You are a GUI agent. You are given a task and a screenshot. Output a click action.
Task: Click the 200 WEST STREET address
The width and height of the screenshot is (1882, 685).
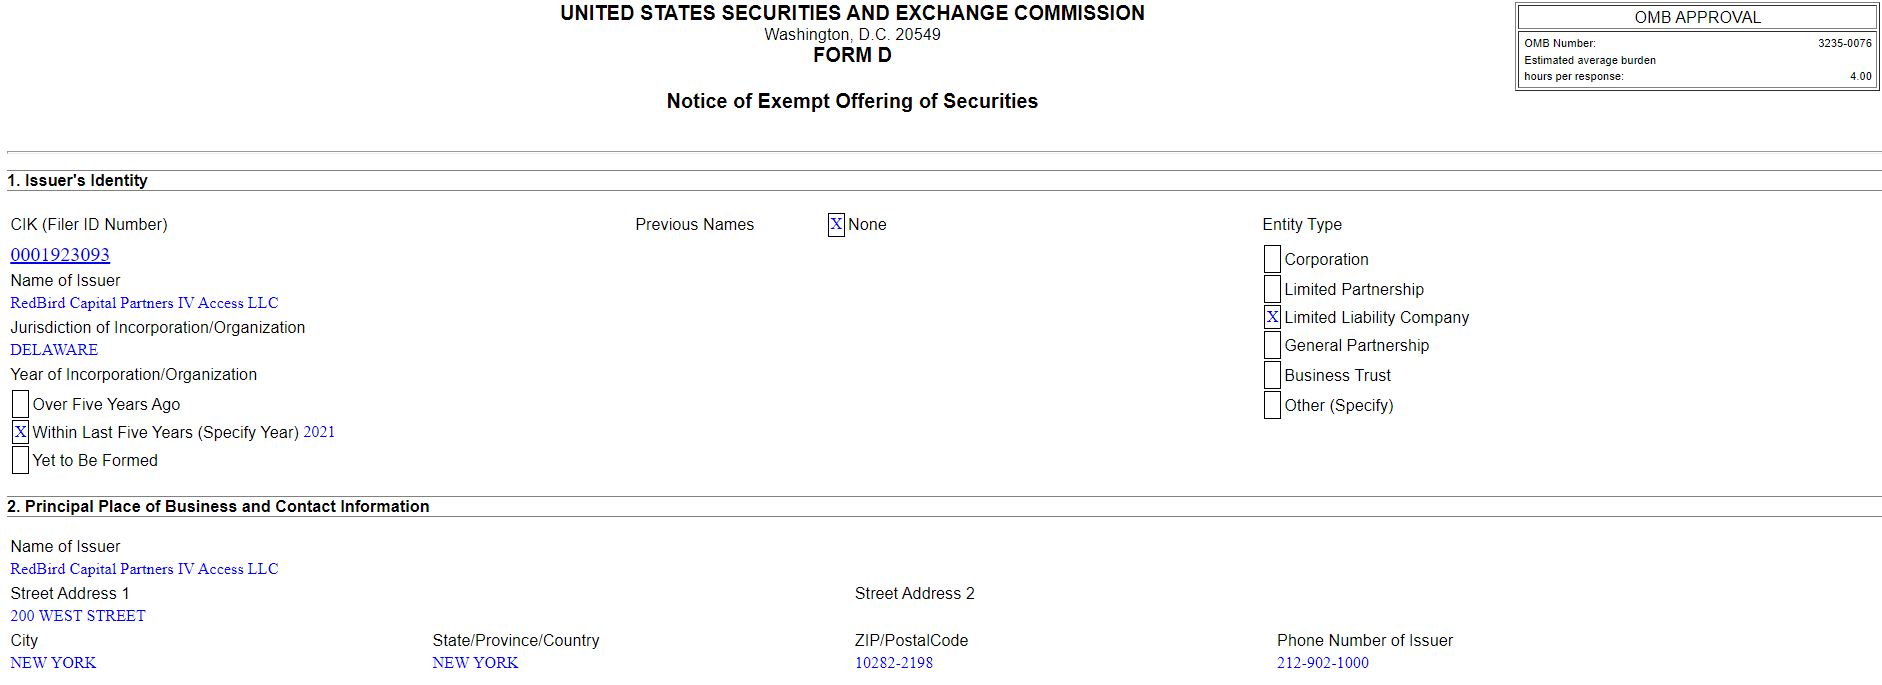click(x=78, y=616)
